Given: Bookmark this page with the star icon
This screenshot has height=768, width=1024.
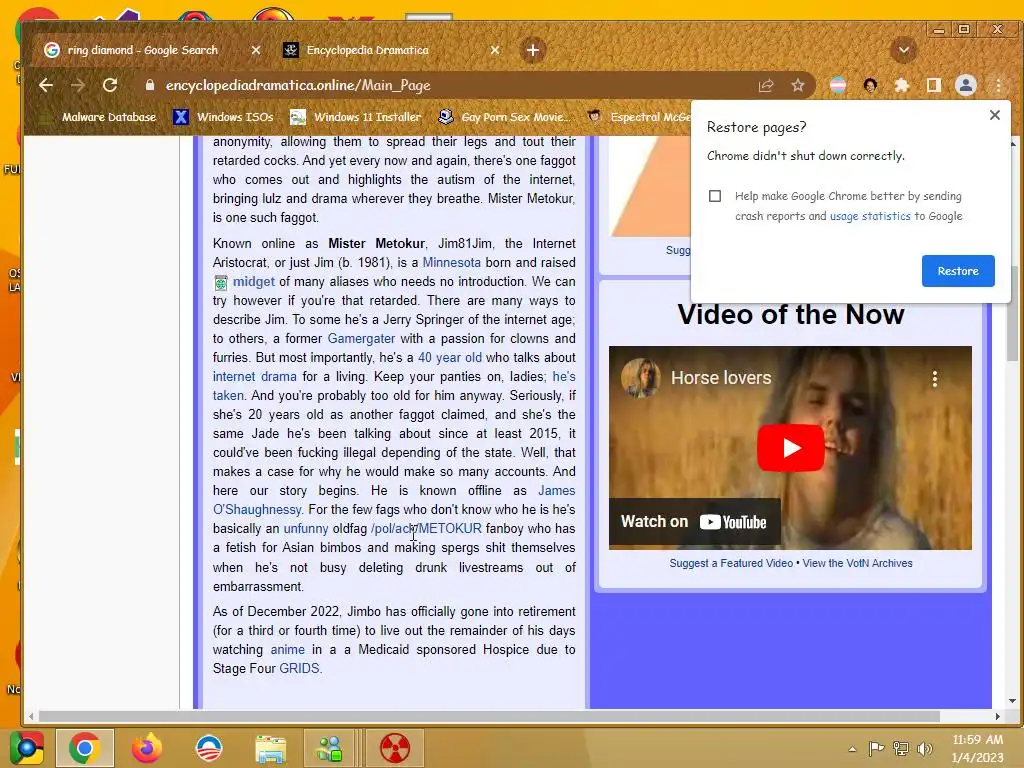Looking at the screenshot, I should coord(797,85).
